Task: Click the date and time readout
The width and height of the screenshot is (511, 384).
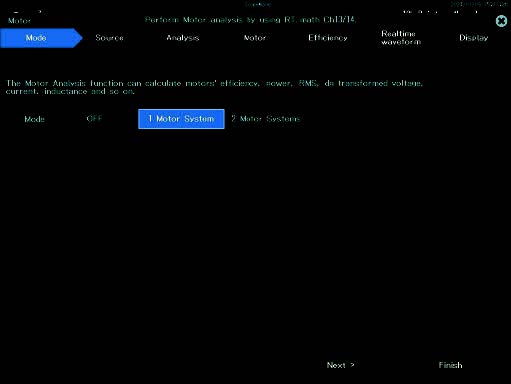Action: pos(479,4)
